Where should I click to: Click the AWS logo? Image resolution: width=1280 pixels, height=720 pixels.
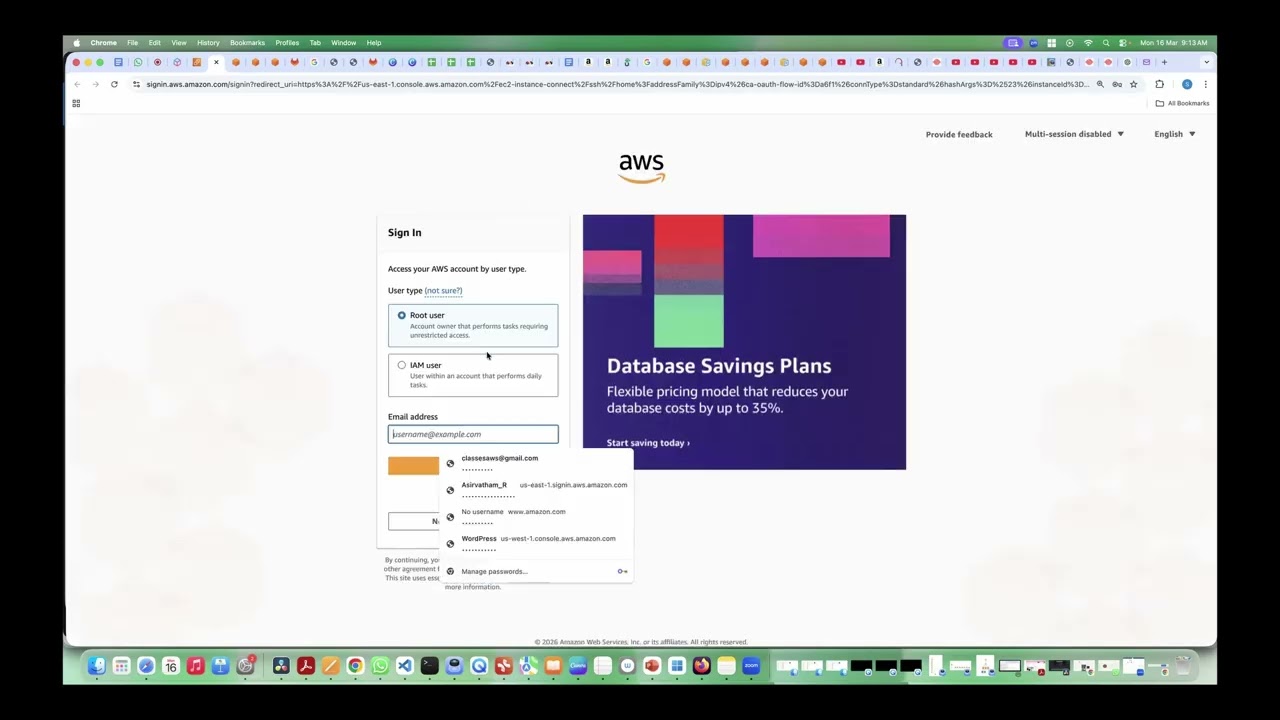pyautogui.click(x=641, y=168)
